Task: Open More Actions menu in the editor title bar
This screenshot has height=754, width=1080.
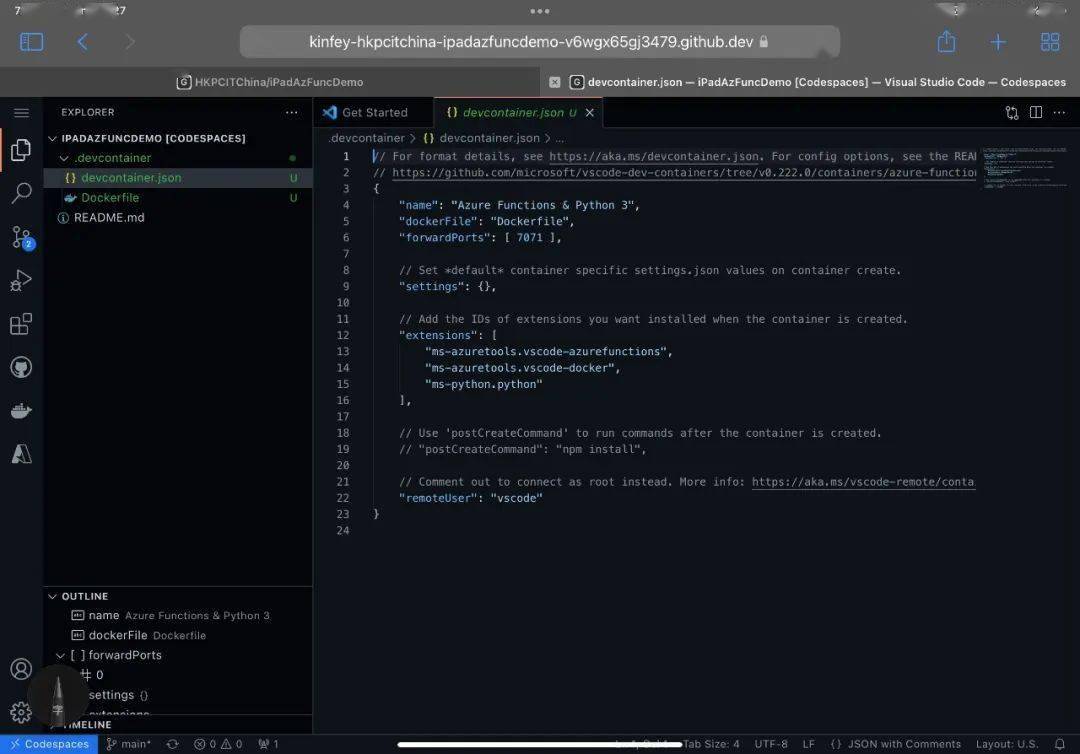Action: pos(1059,113)
